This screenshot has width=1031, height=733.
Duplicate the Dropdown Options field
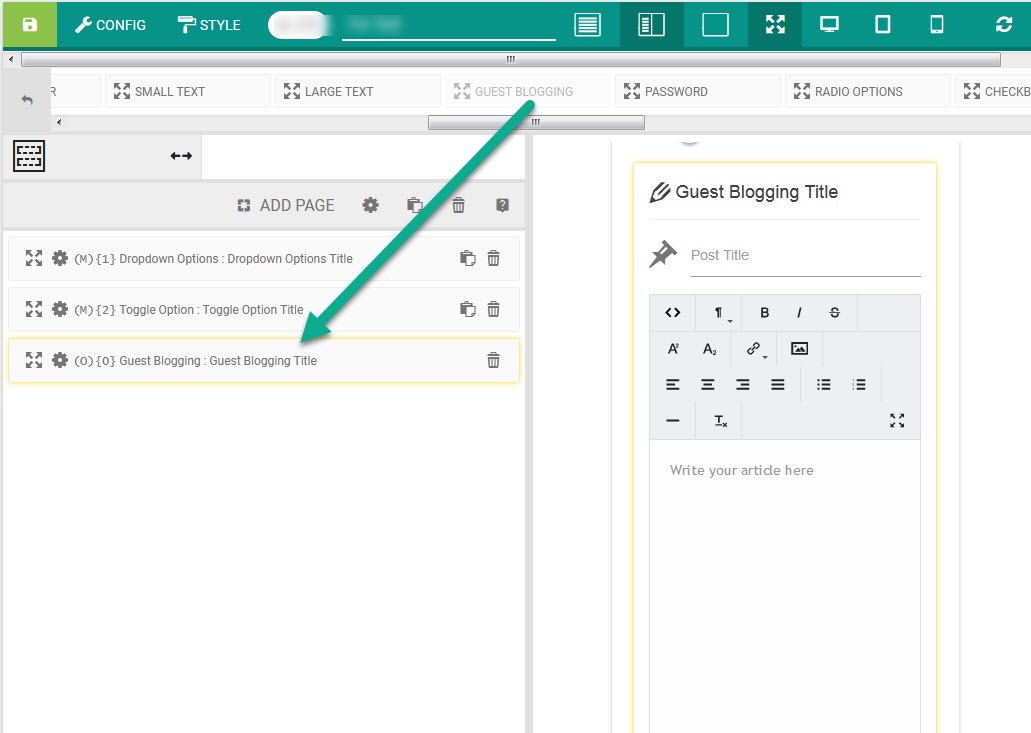click(x=468, y=258)
